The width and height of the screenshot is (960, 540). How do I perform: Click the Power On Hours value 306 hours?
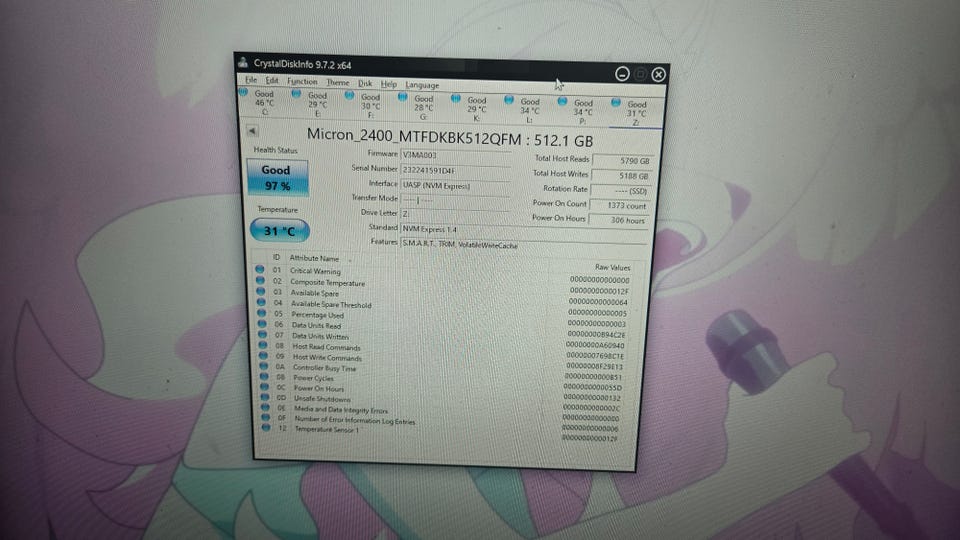coord(618,220)
